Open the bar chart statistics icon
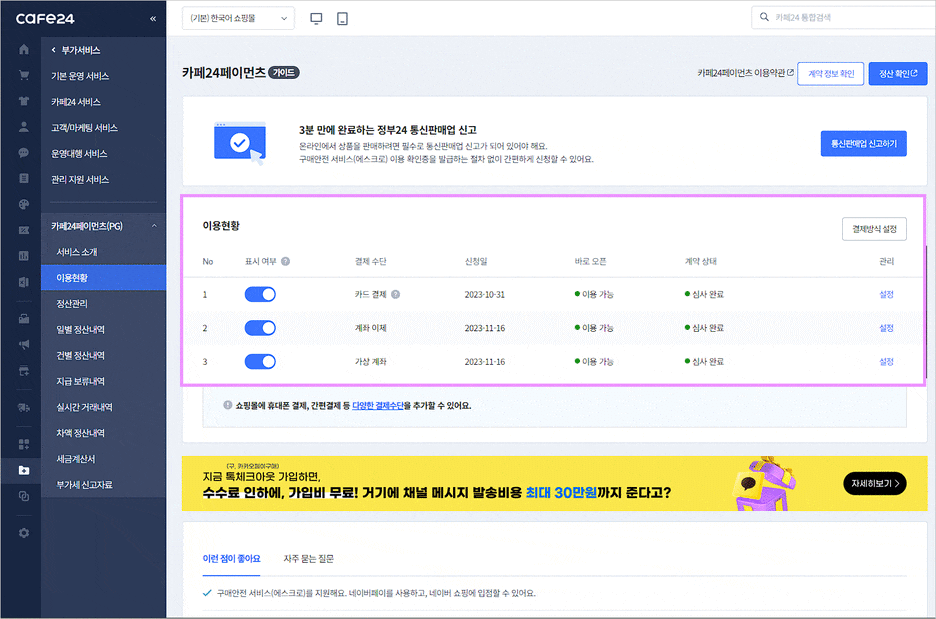 coord(24,255)
